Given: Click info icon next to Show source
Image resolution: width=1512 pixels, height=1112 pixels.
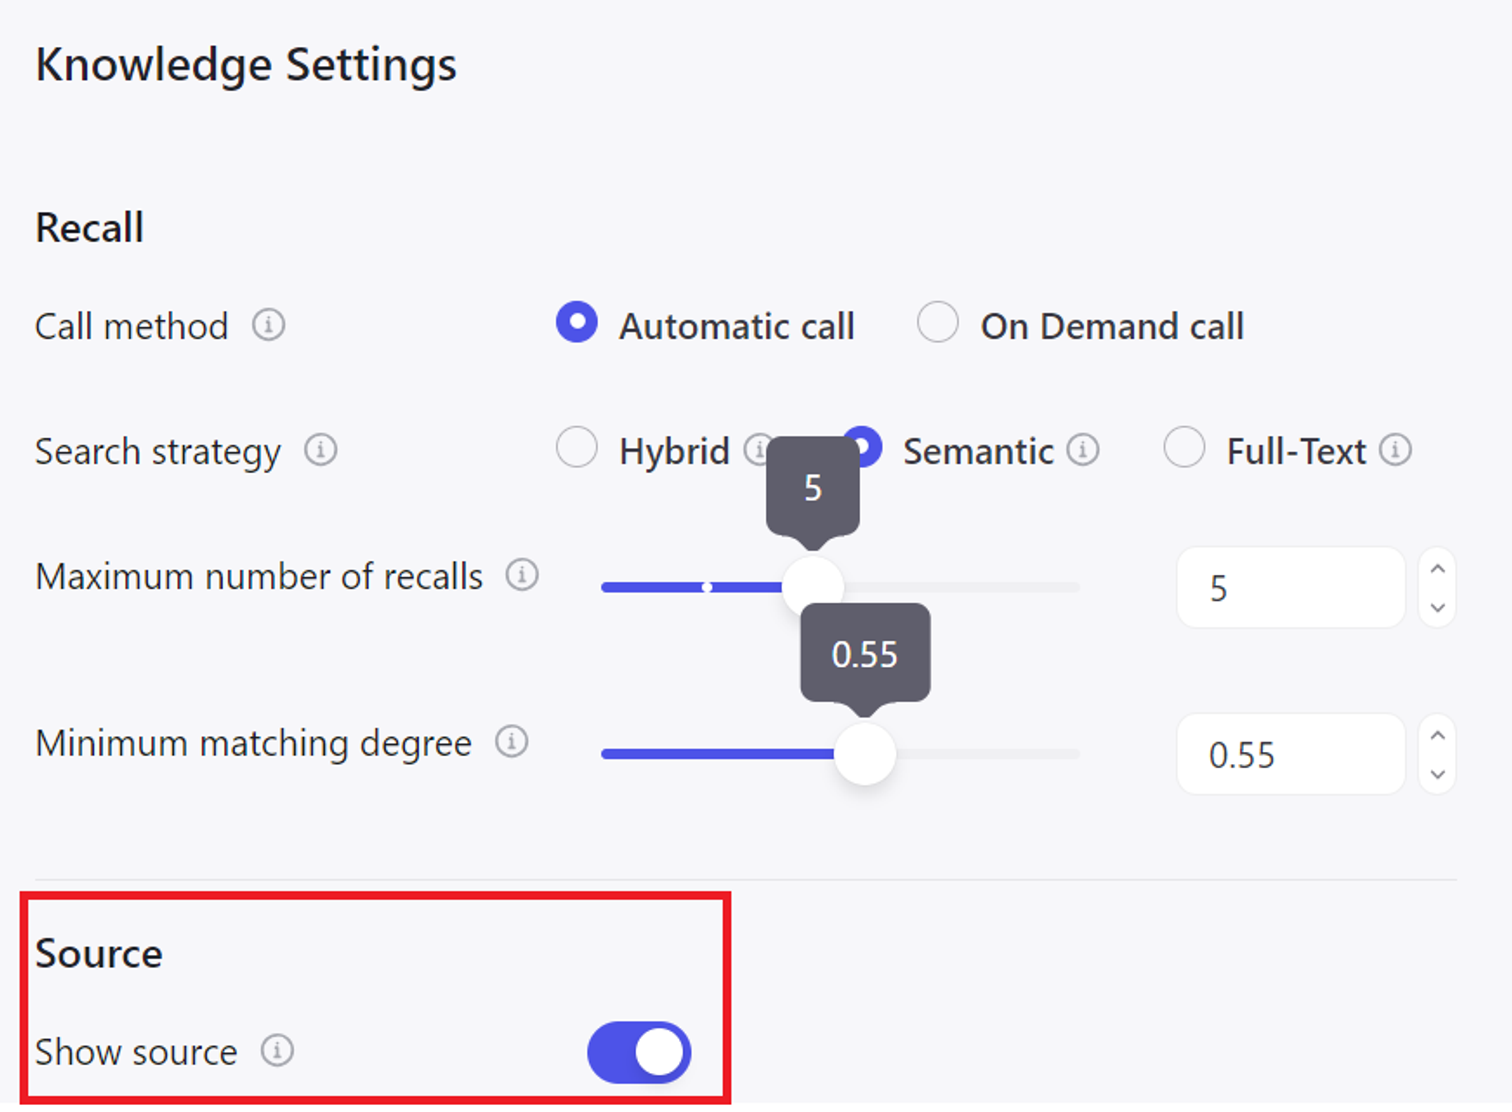Looking at the screenshot, I should point(277,1051).
